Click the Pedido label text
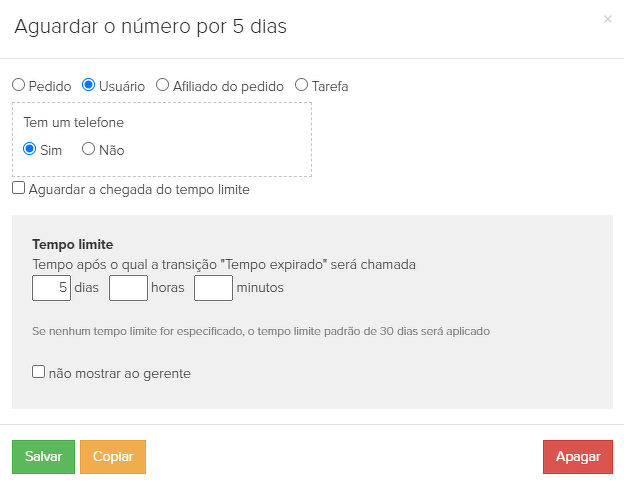 click(x=50, y=86)
